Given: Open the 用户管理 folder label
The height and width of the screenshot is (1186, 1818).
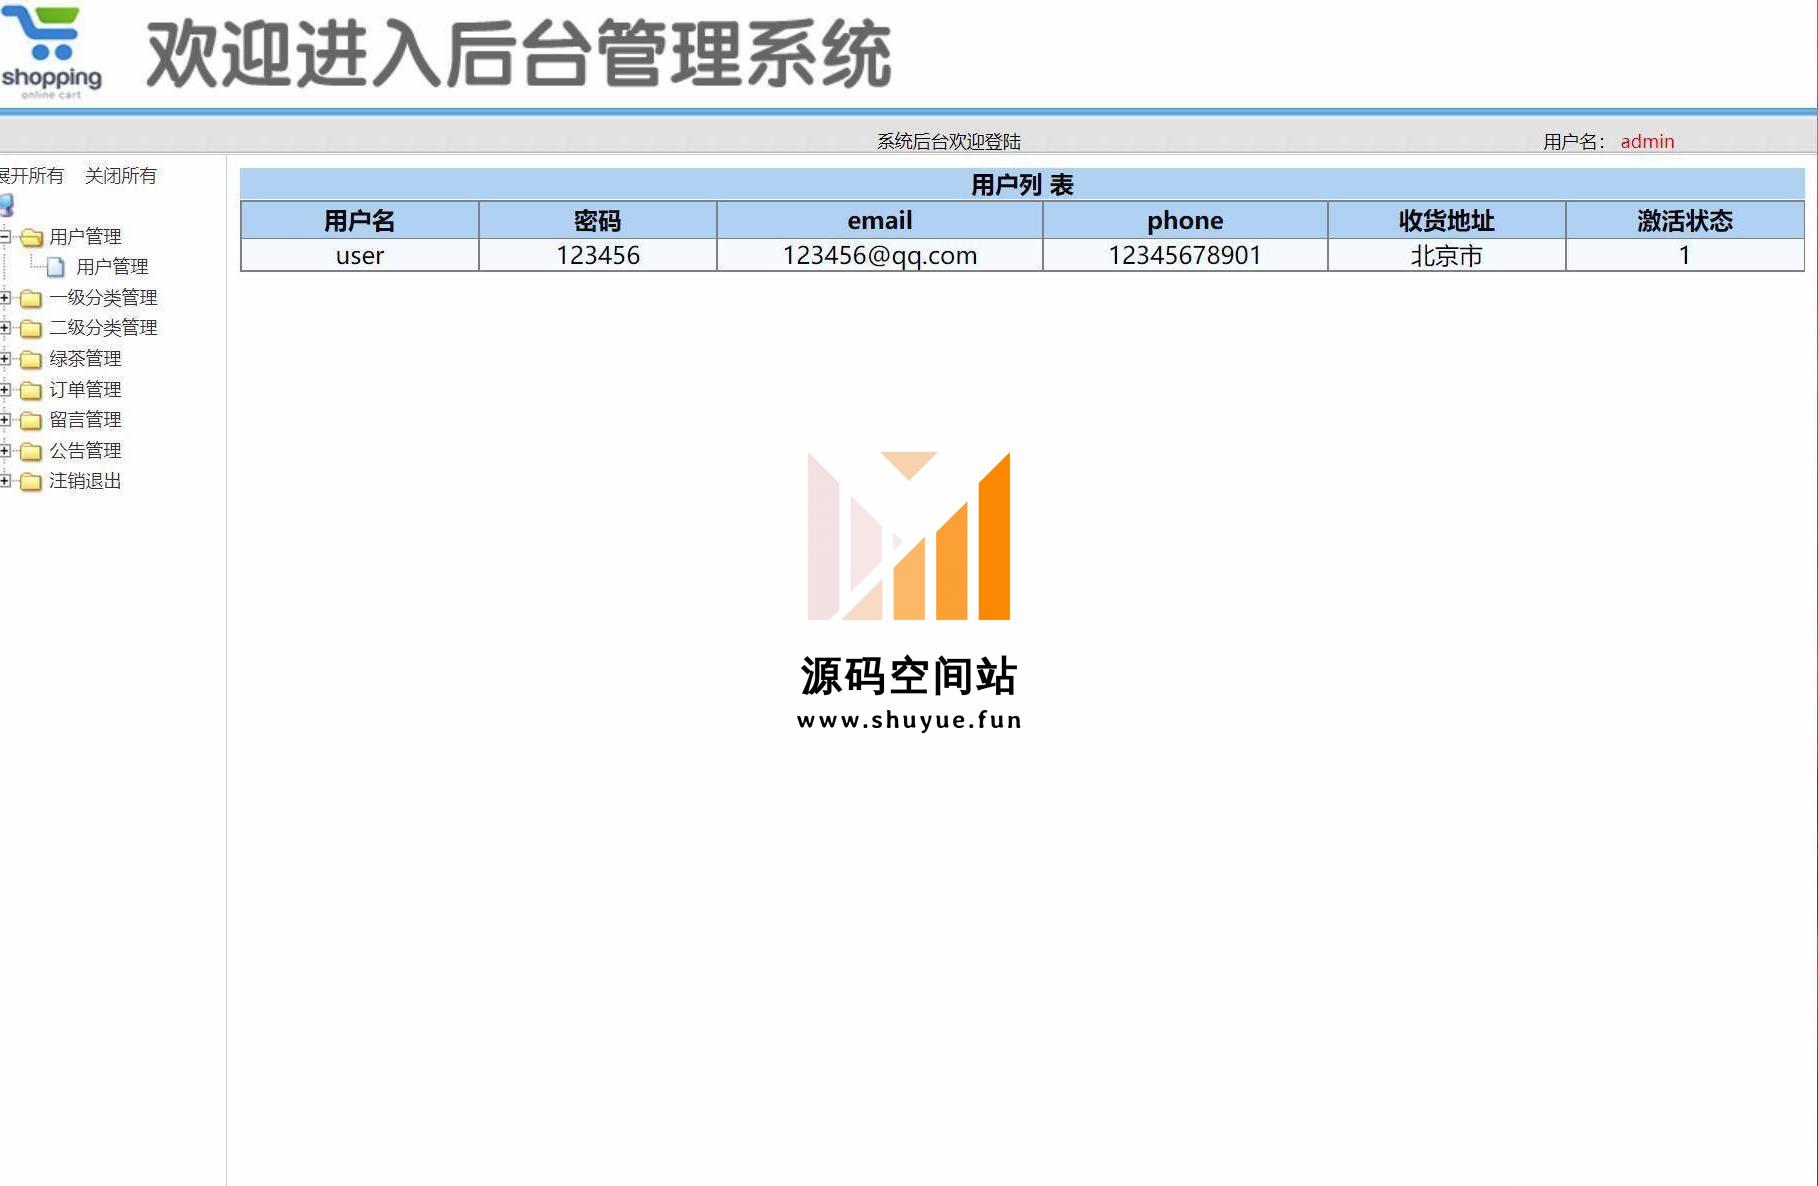Looking at the screenshot, I should click(85, 237).
